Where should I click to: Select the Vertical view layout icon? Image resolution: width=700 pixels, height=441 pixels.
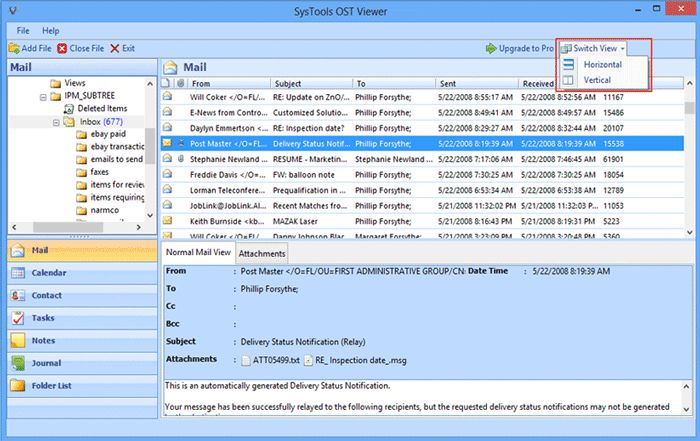tap(568, 80)
